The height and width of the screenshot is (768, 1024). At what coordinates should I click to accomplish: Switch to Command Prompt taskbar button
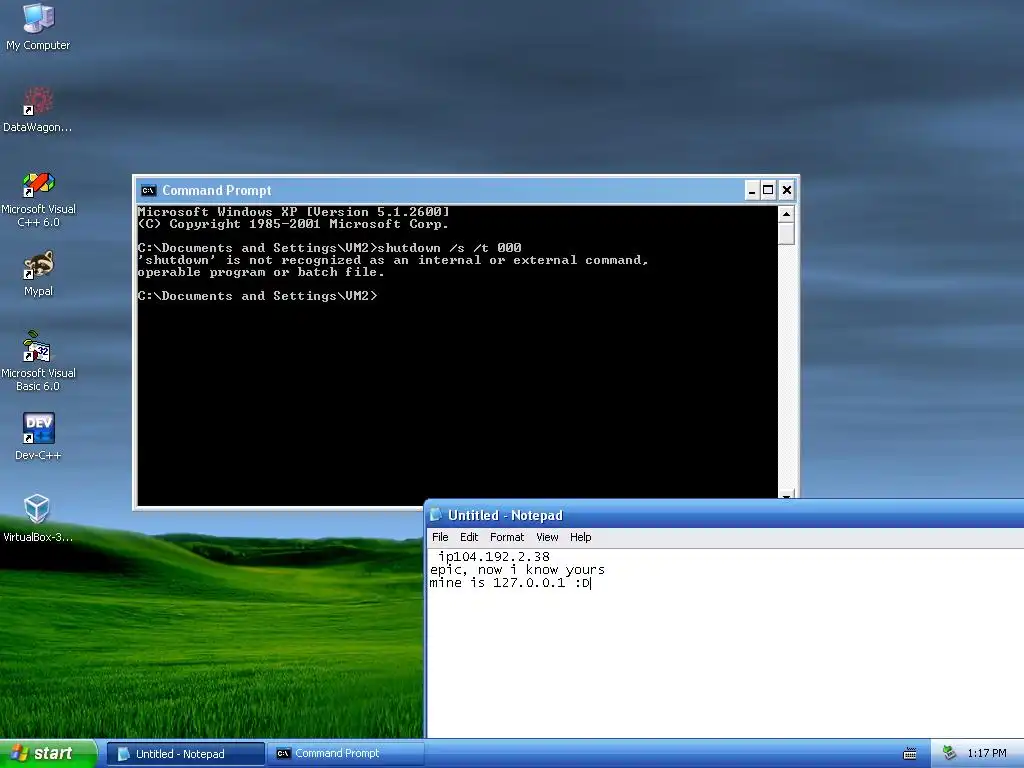[x=345, y=754]
